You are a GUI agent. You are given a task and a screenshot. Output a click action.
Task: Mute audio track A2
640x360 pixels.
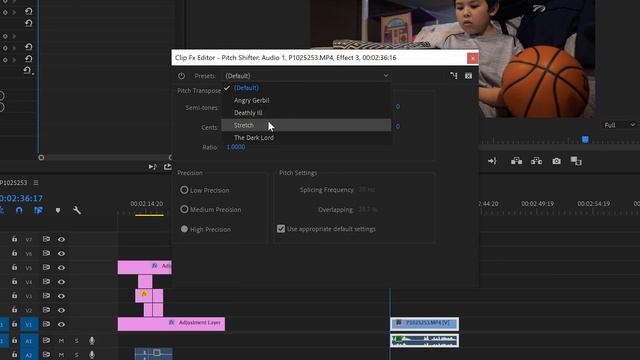(61, 355)
